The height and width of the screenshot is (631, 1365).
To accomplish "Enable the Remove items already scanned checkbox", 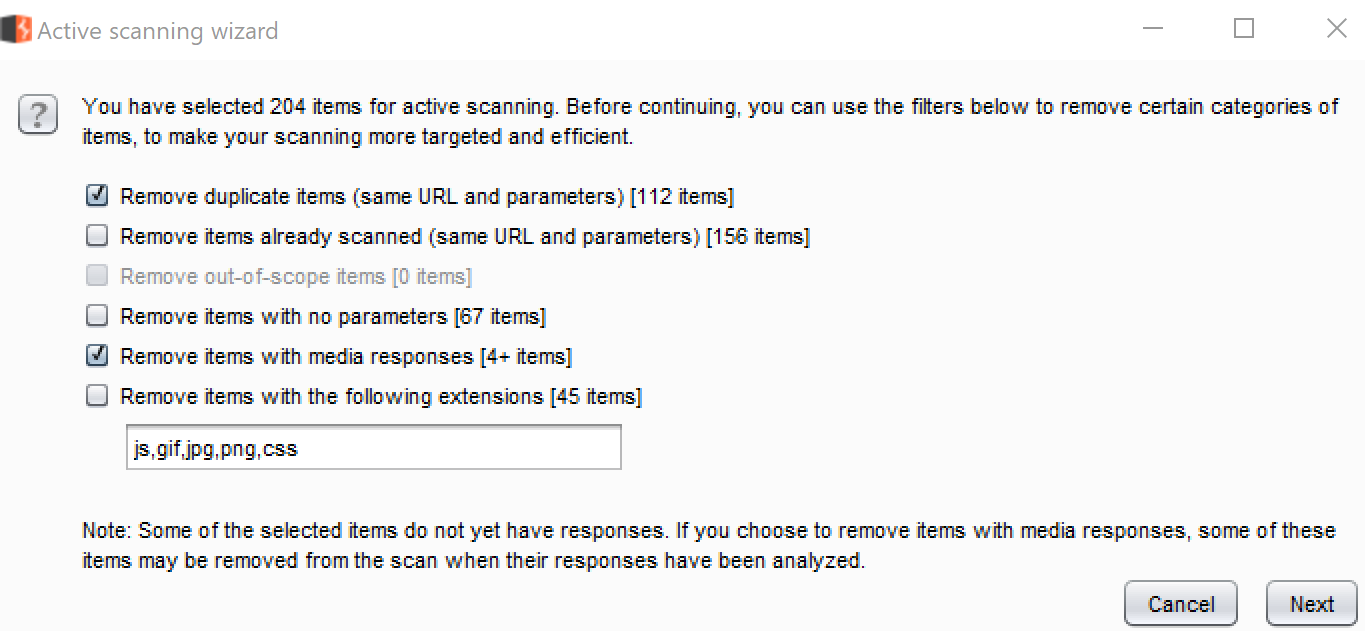I will pyautogui.click(x=97, y=236).
